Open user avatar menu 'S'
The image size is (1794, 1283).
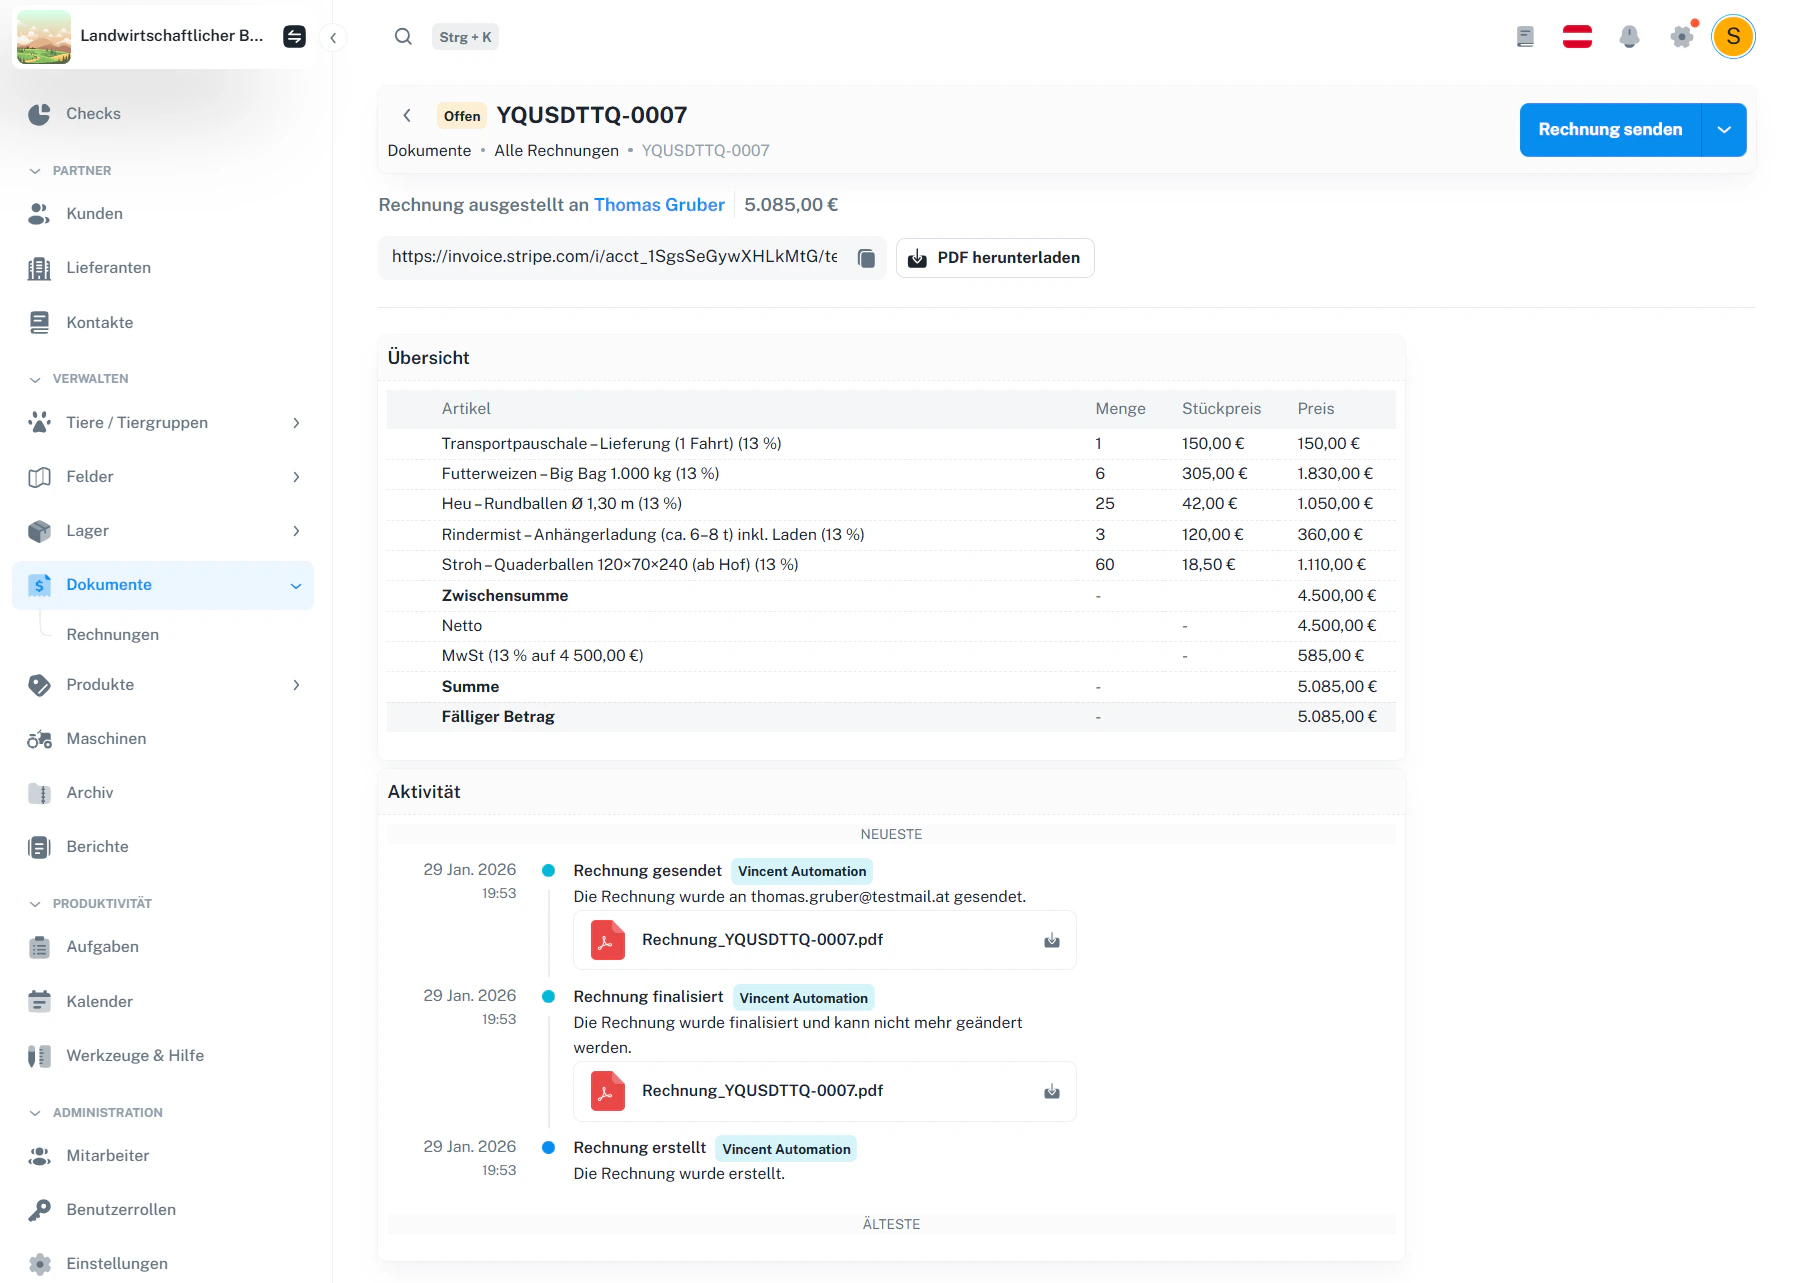[x=1733, y=37]
